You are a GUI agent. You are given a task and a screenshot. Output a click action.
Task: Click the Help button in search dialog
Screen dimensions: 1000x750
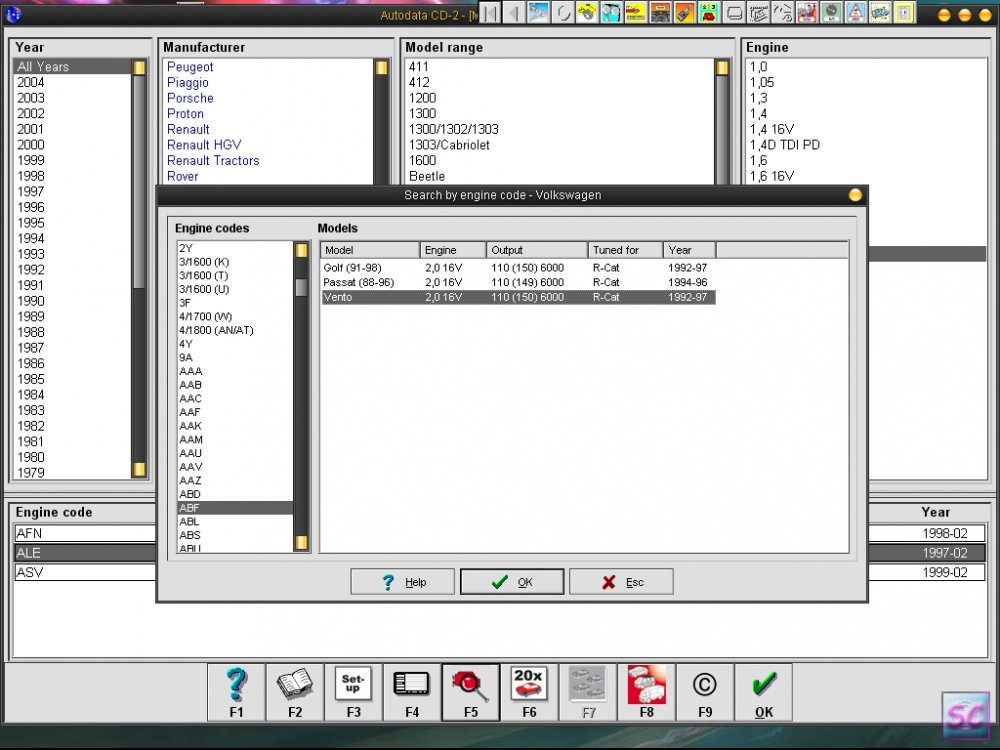click(402, 582)
